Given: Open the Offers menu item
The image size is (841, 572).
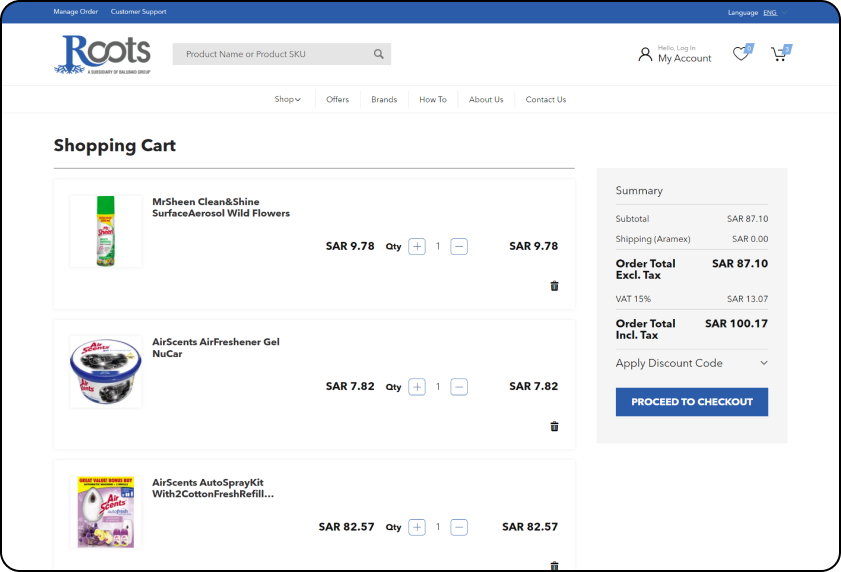Looking at the screenshot, I should pyautogui.click(x=337, y=99).
